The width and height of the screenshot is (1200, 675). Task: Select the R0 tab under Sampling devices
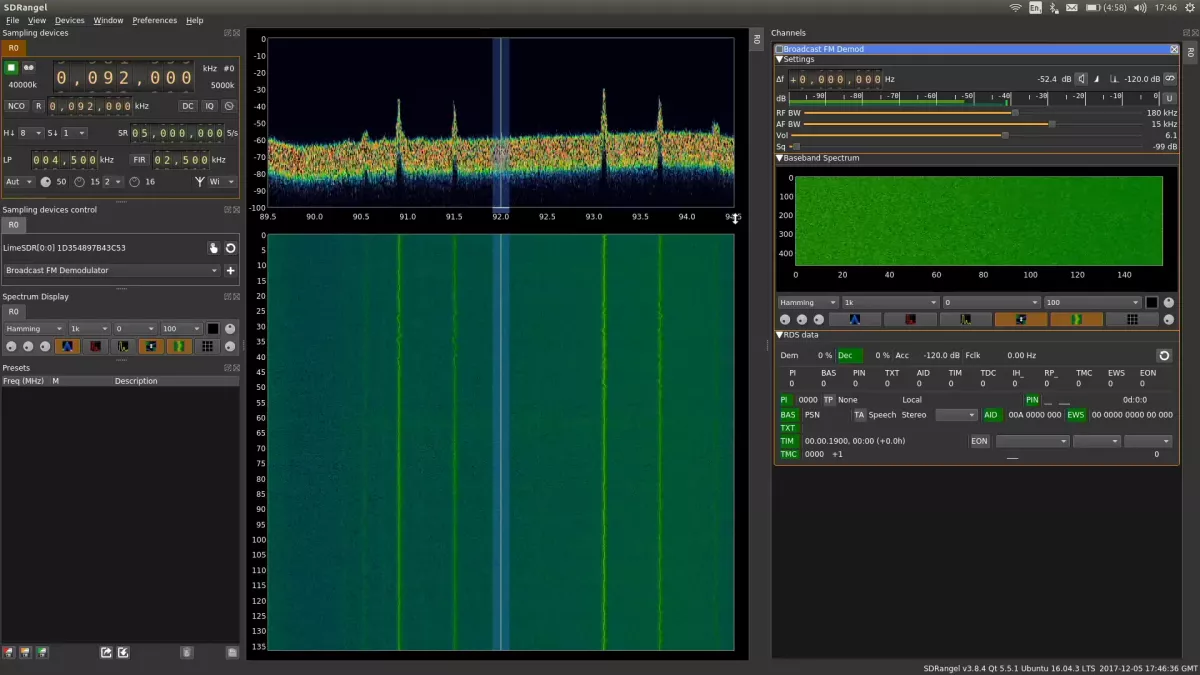(12, 47)
